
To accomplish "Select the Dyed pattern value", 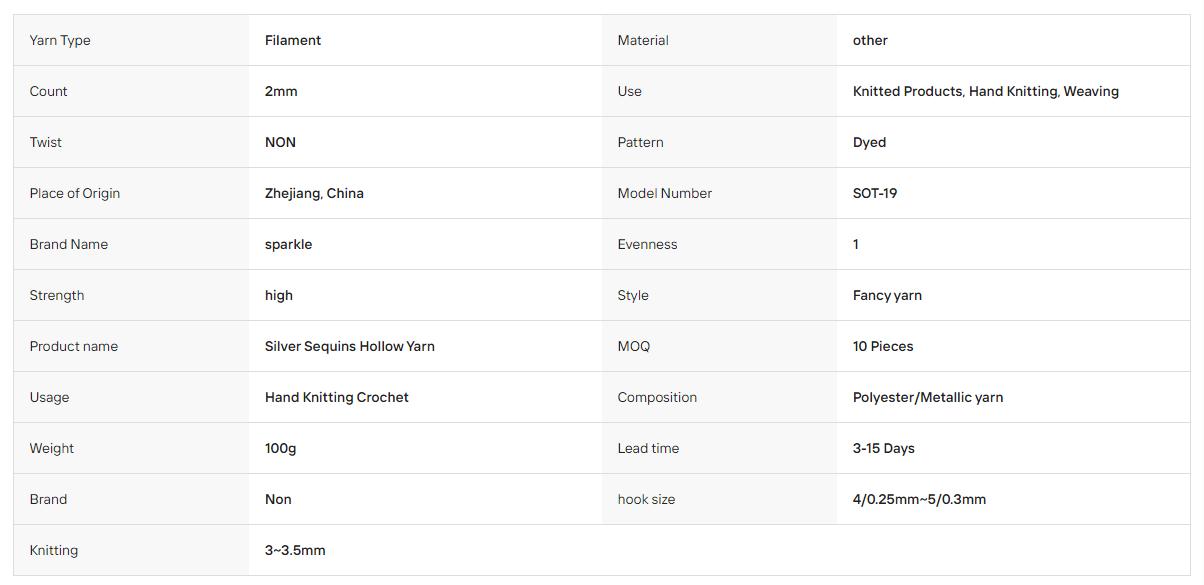I will [x=869, y=142].
